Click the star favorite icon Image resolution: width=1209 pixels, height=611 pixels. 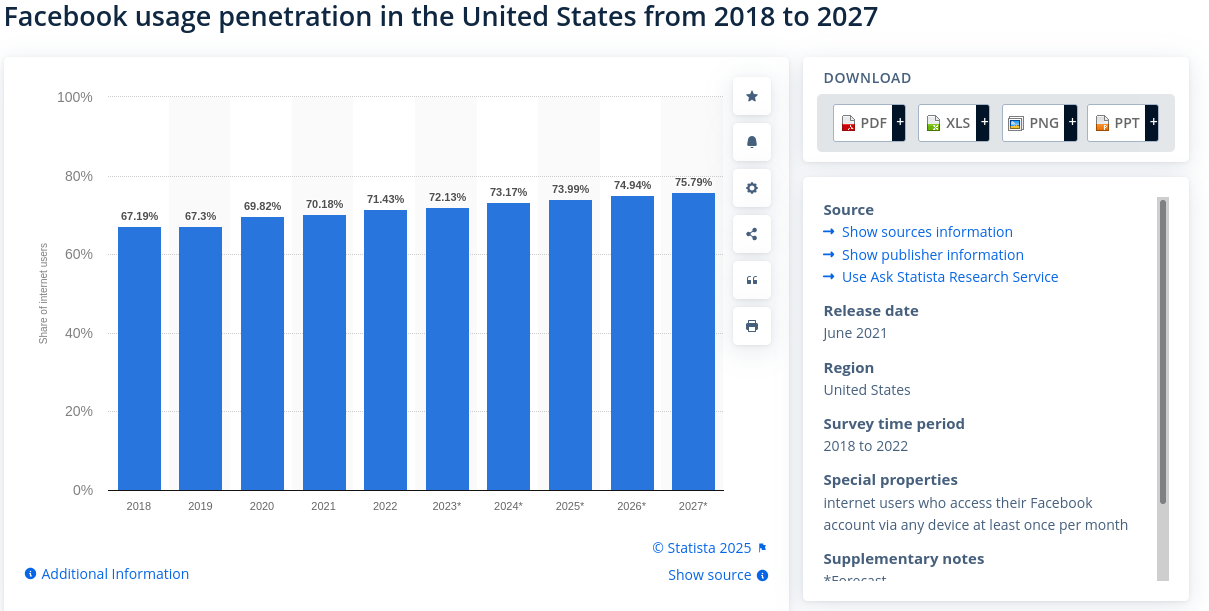(x=752, y=96)
